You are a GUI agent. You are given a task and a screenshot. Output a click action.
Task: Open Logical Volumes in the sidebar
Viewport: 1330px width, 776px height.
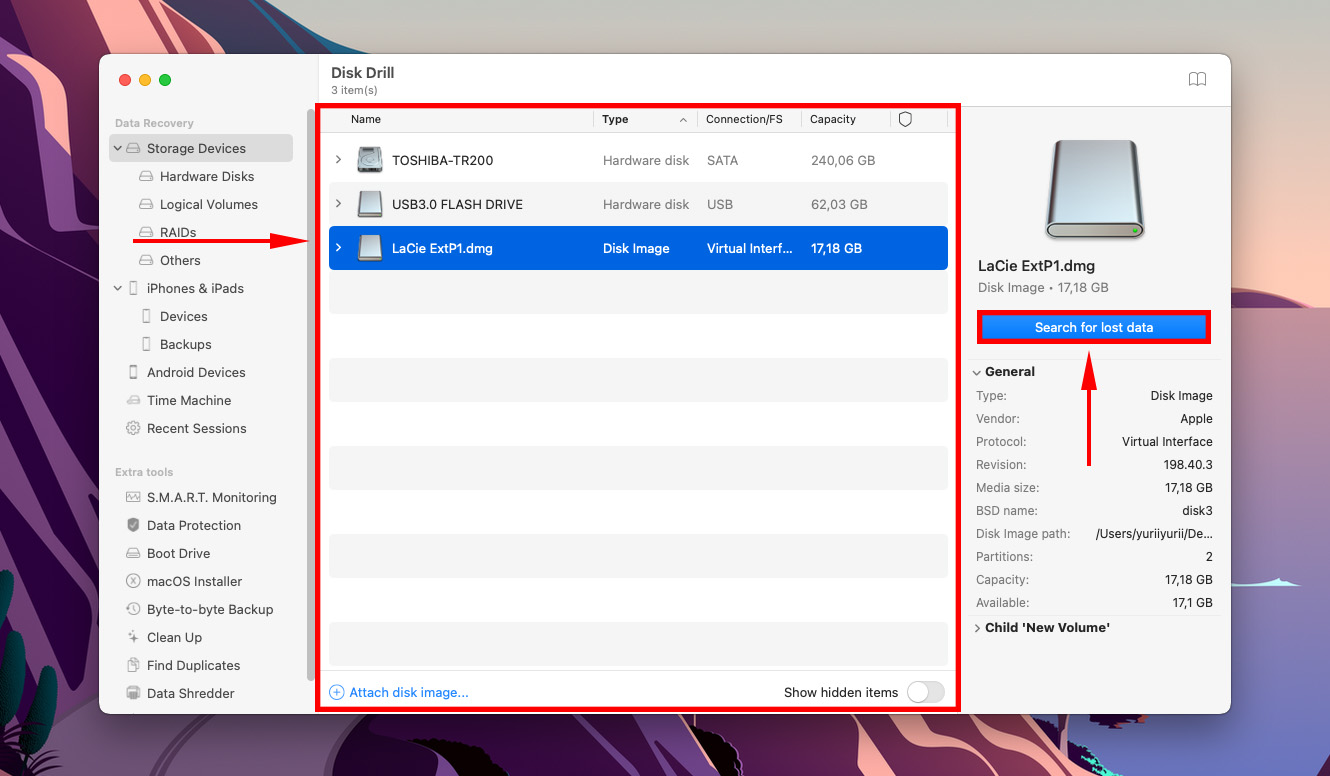coord(209,204)
